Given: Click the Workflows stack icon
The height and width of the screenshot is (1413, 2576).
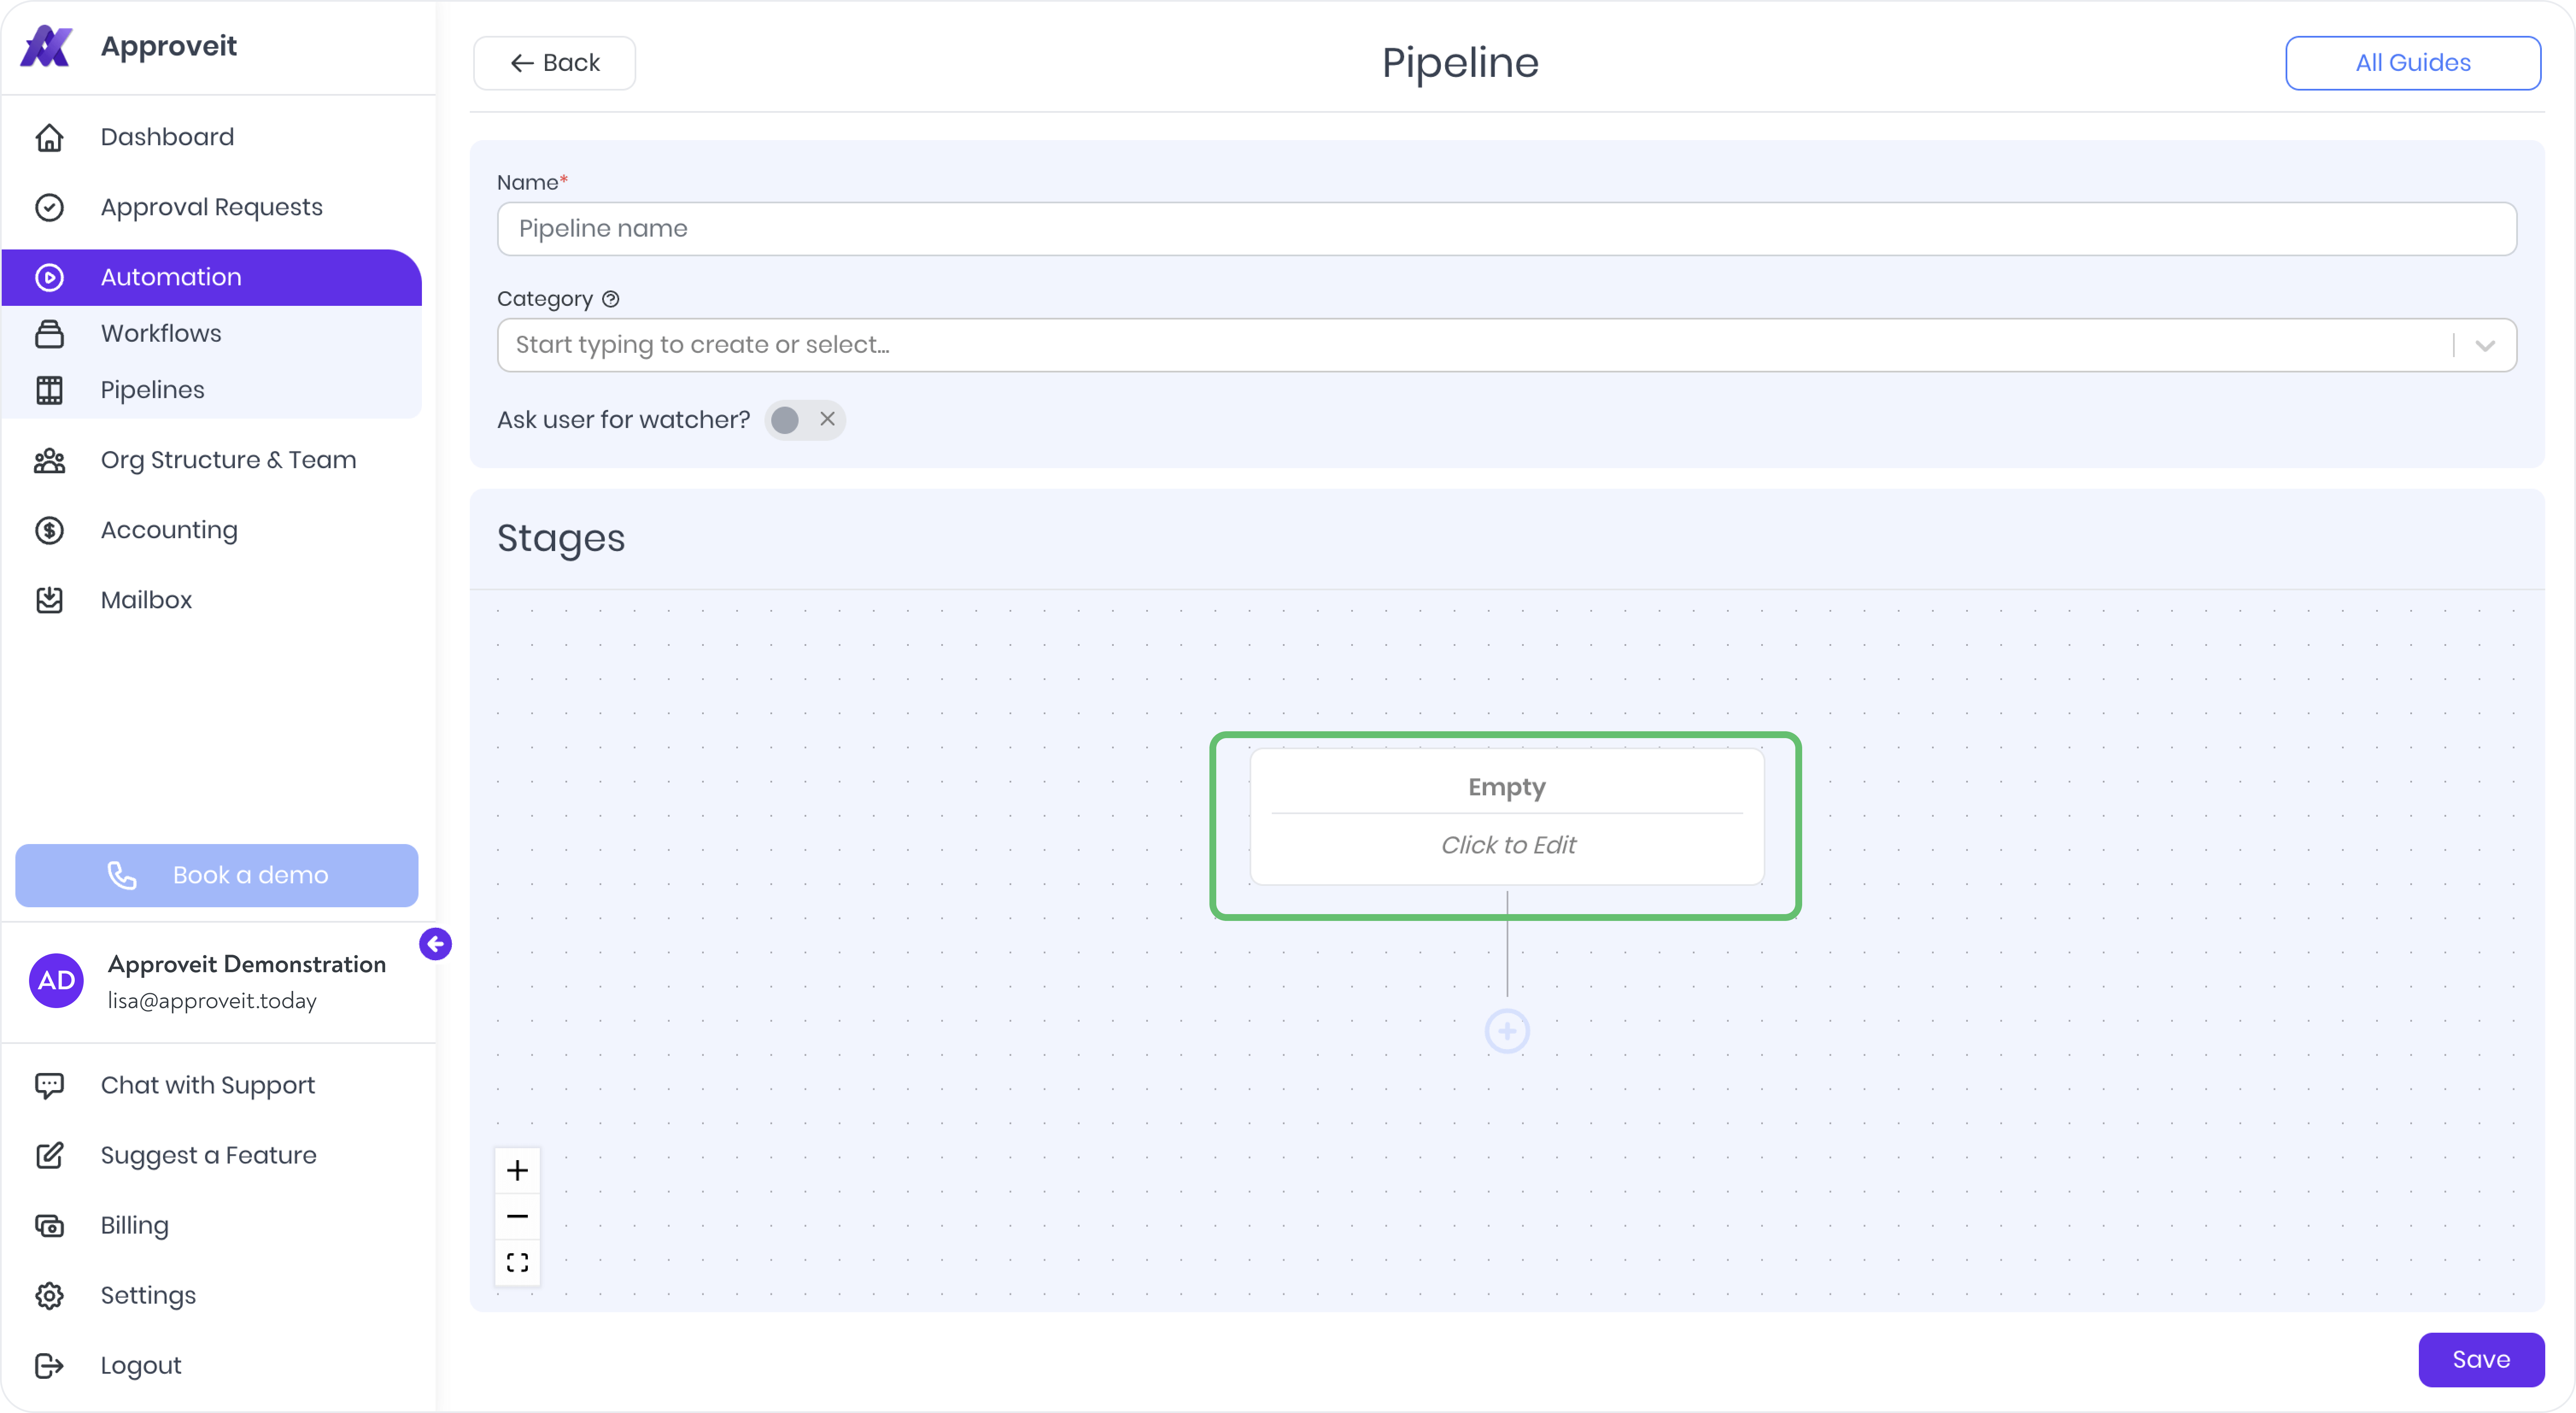Looking at the screenshot, I should 49,333.
